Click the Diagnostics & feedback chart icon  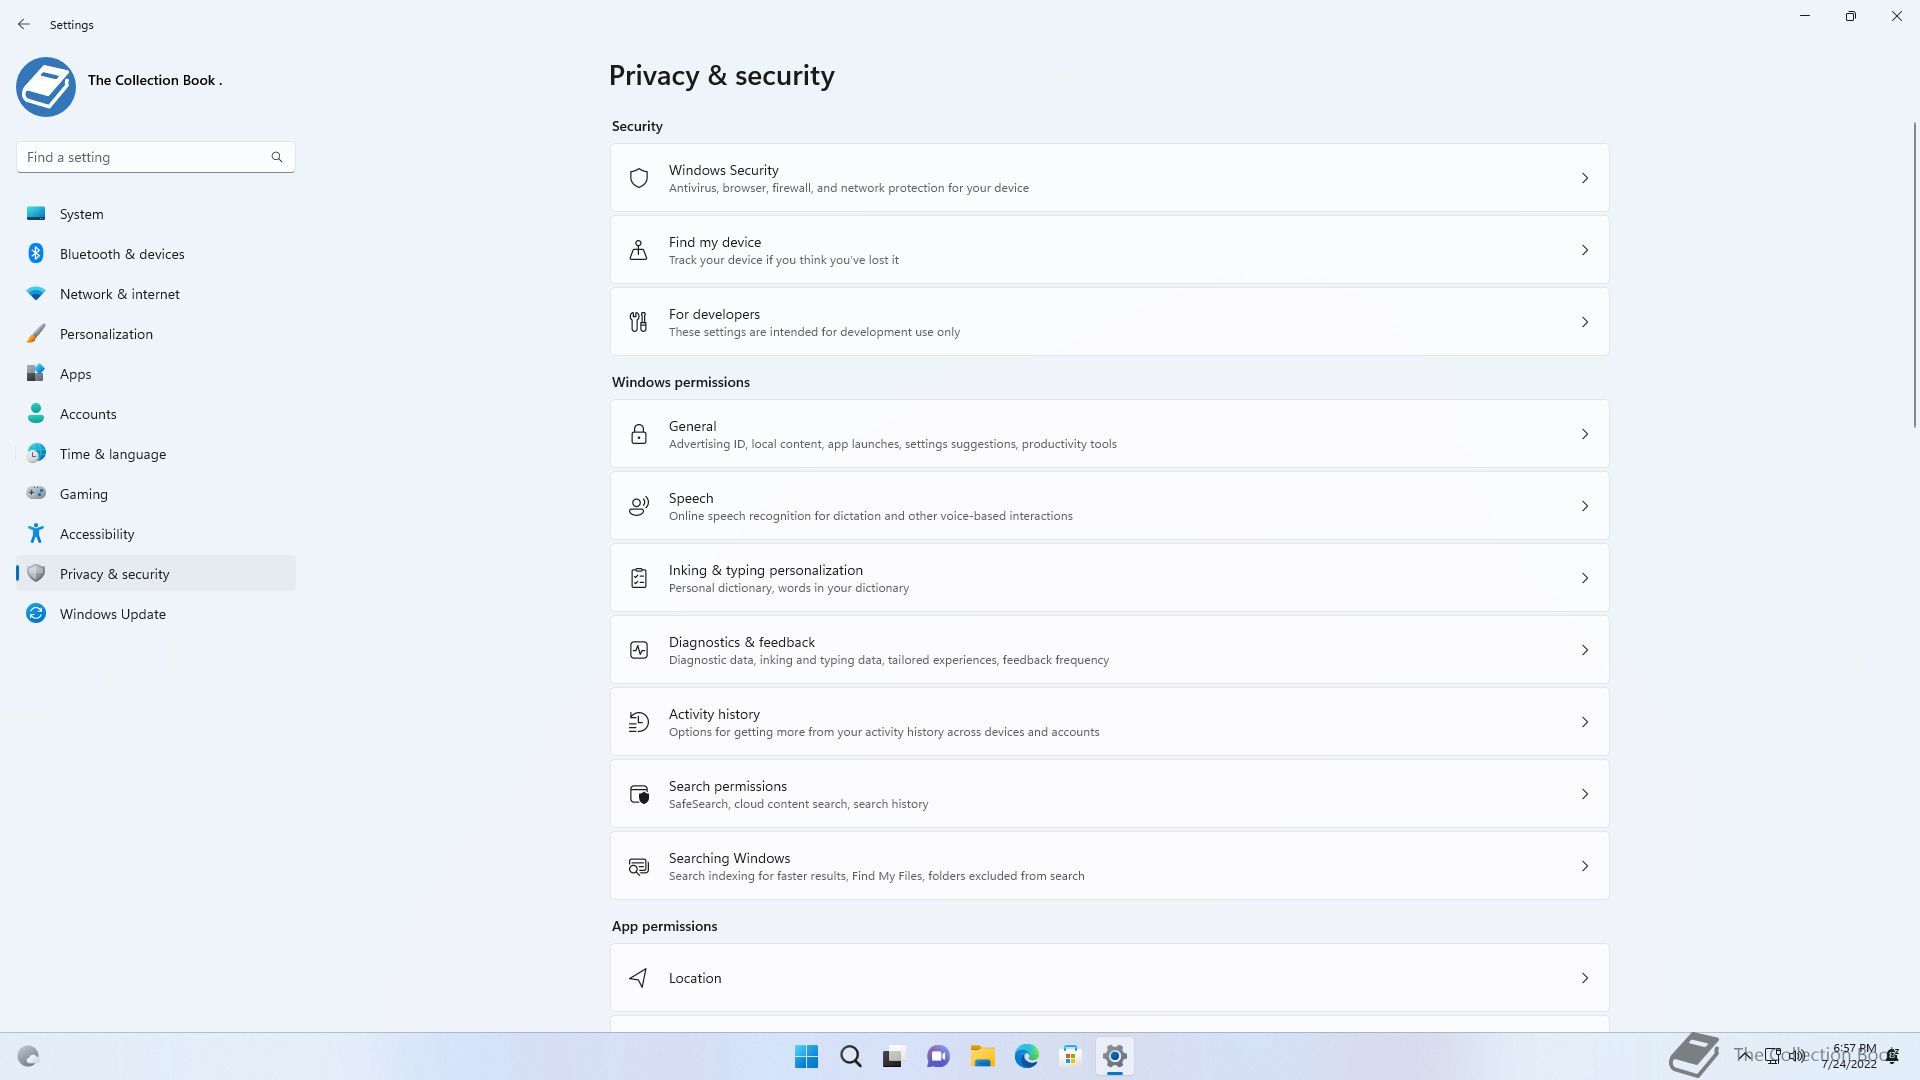tap(639, 650)
